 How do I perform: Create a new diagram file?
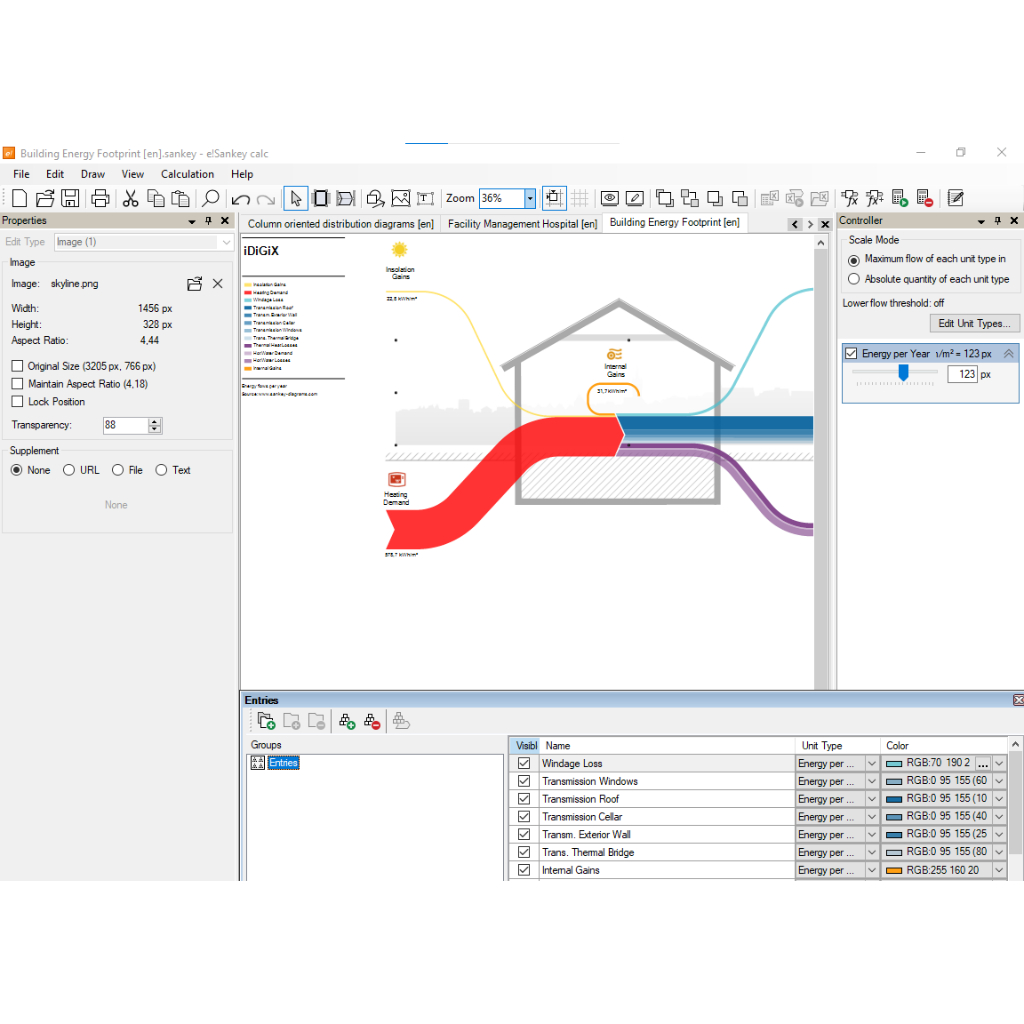[x=20, y=198]
